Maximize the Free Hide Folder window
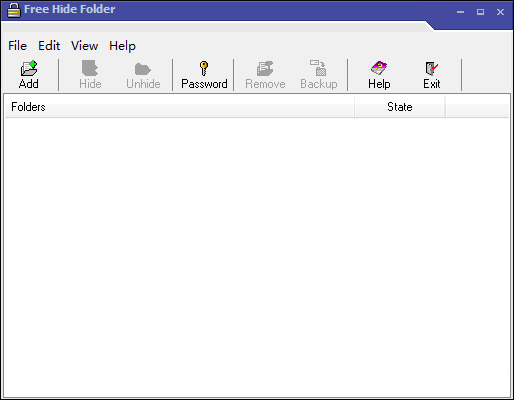The image size is (514, 400). click(480, 12)
